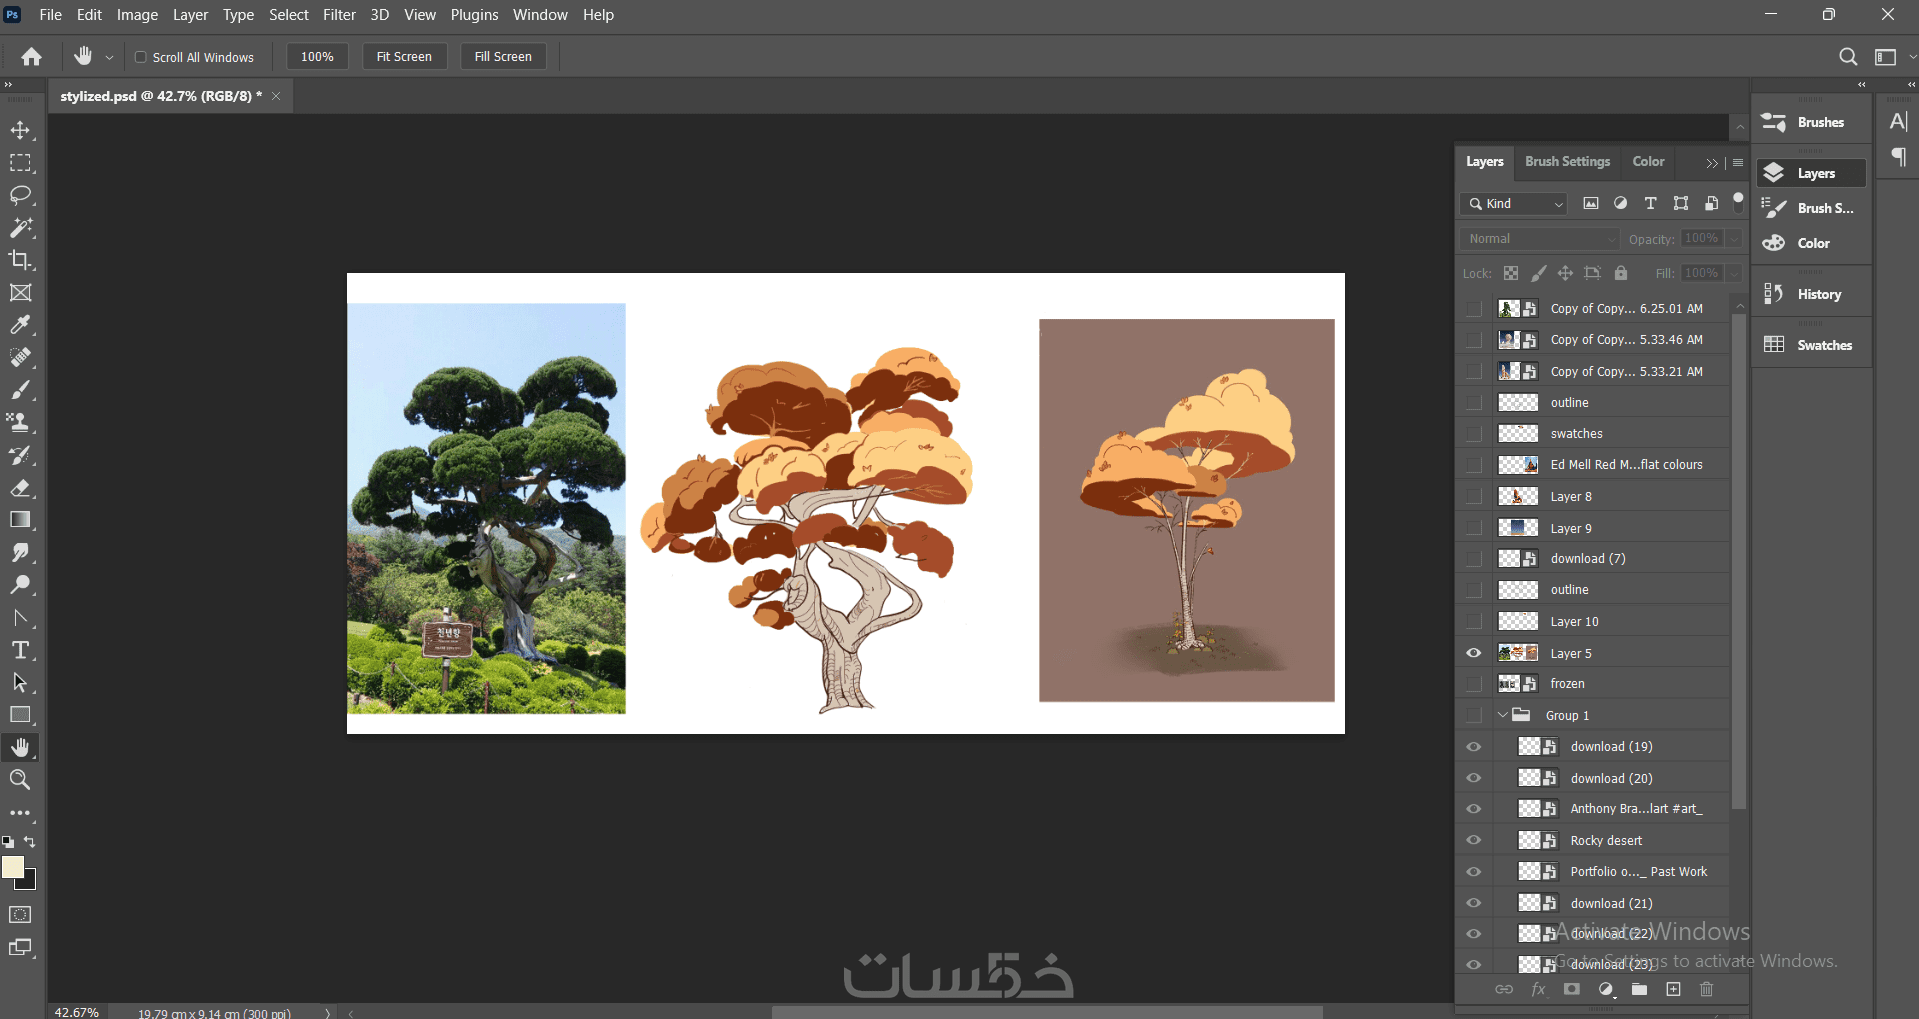This screenshot has width=1919, height=1019.
Task: Click the 100% zoom button
Action: pos(317,57)
